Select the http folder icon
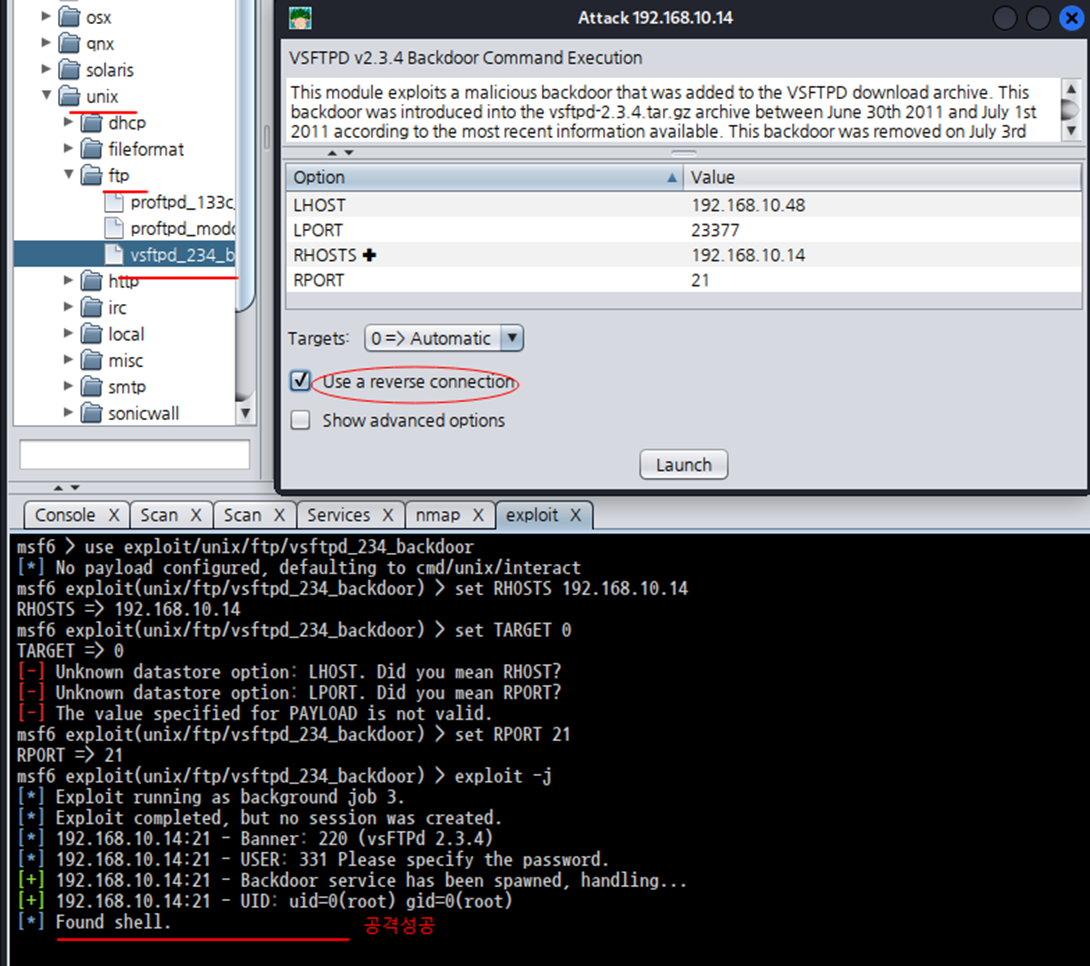 tap(91, 281)
